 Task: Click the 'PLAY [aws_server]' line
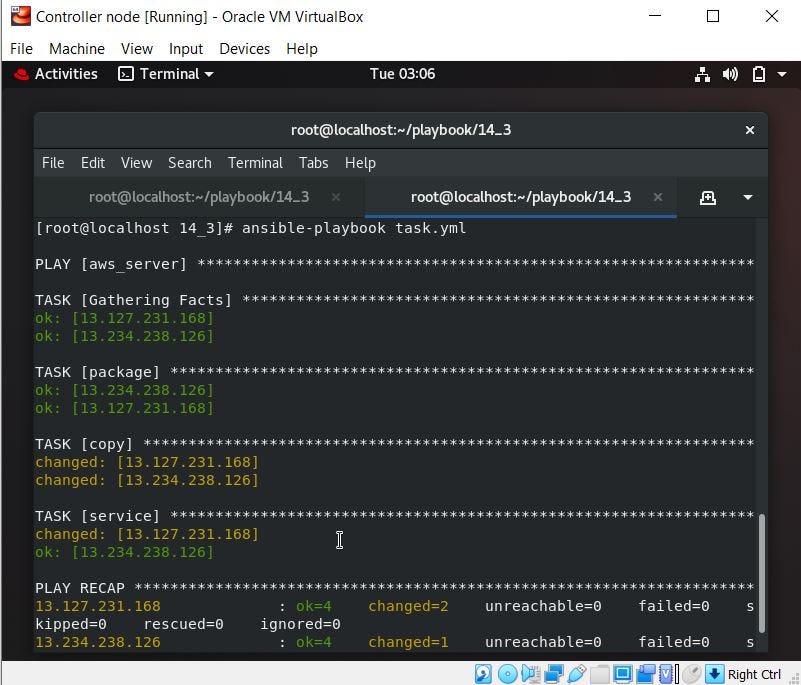click(x=394, y=264)
